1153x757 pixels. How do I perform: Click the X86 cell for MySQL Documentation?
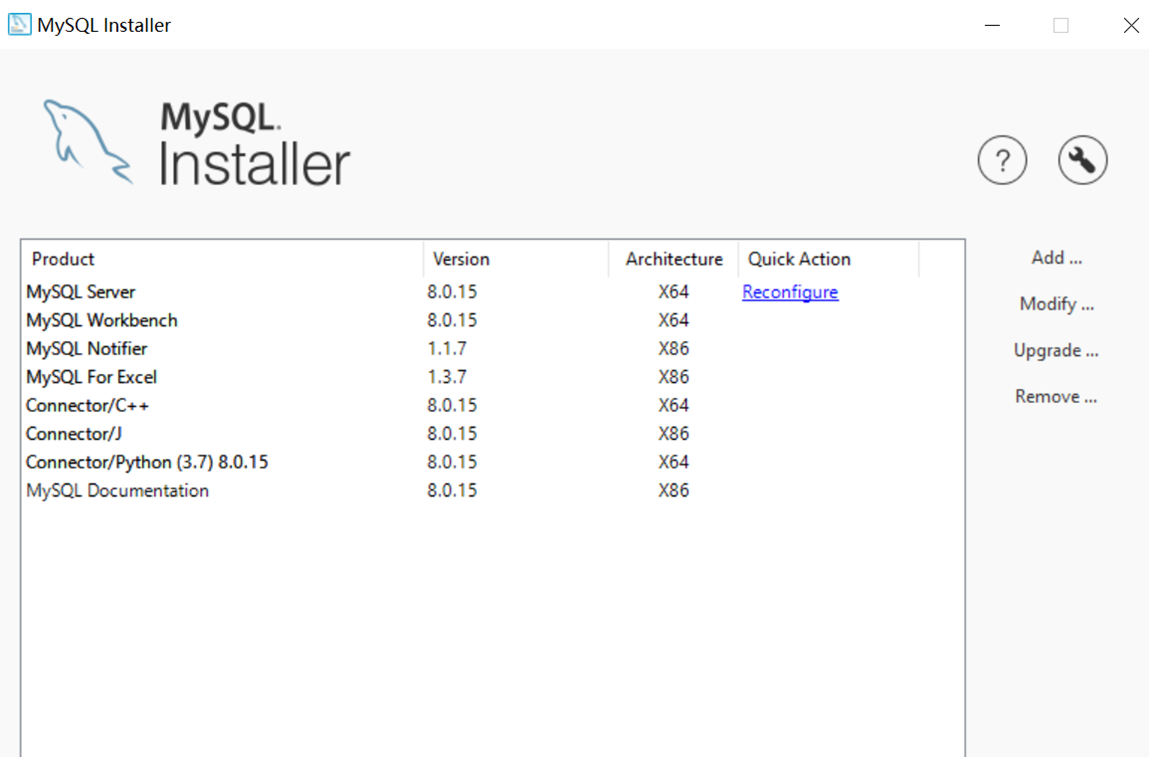674,490
